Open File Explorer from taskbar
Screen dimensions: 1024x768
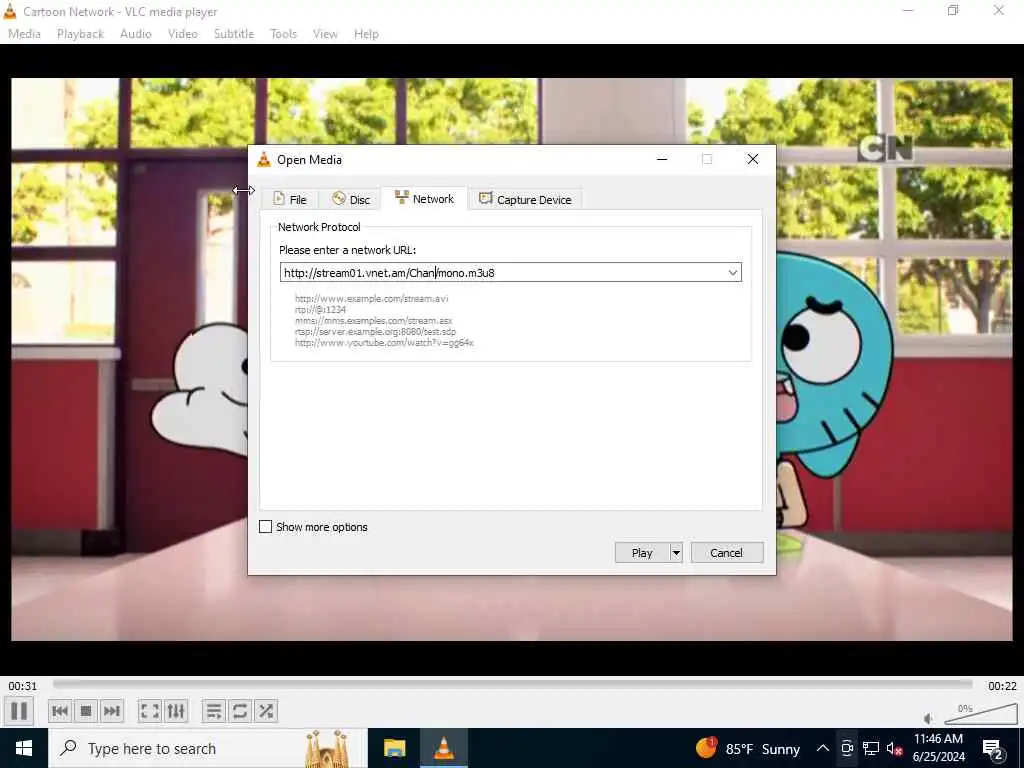pos(394,748)
